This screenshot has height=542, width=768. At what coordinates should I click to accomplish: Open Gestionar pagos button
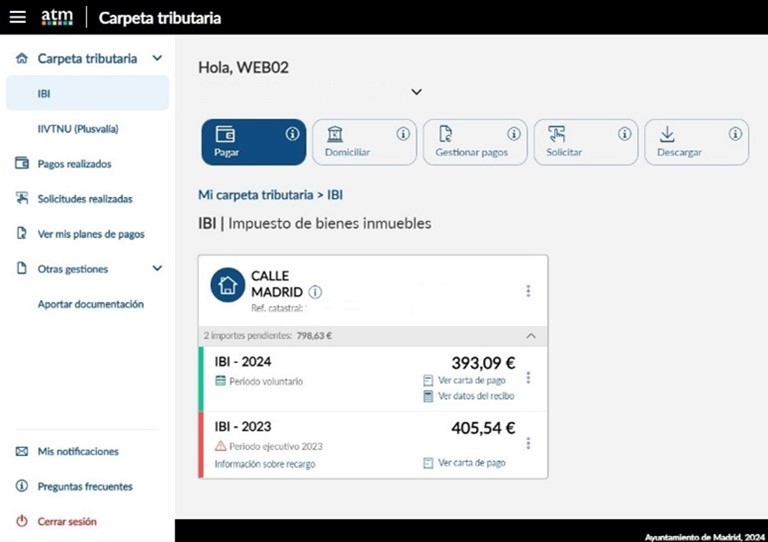pyautogui.click(x=474, y=142)
